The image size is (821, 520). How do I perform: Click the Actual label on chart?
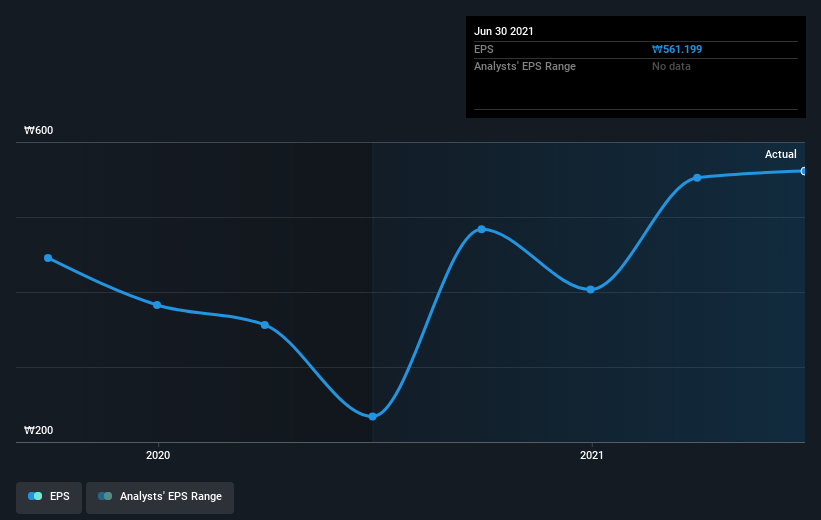tap(781, 154)
